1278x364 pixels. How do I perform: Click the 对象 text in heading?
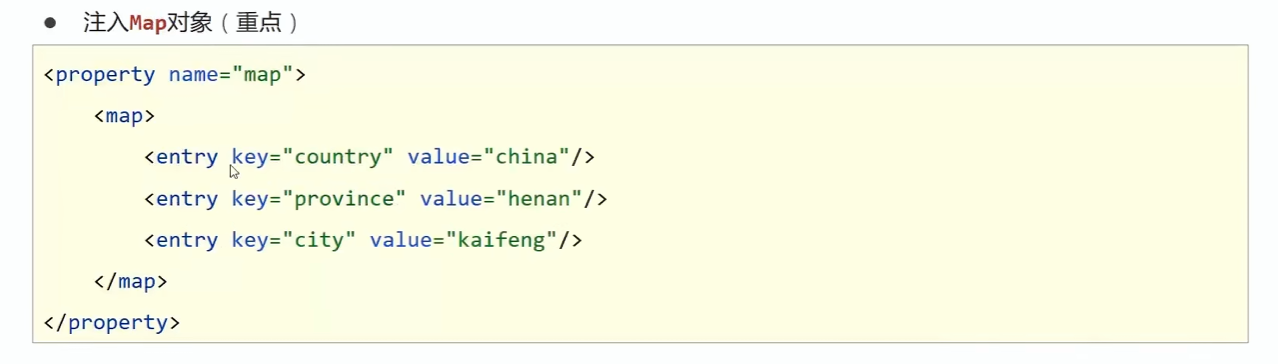point(189,23)
